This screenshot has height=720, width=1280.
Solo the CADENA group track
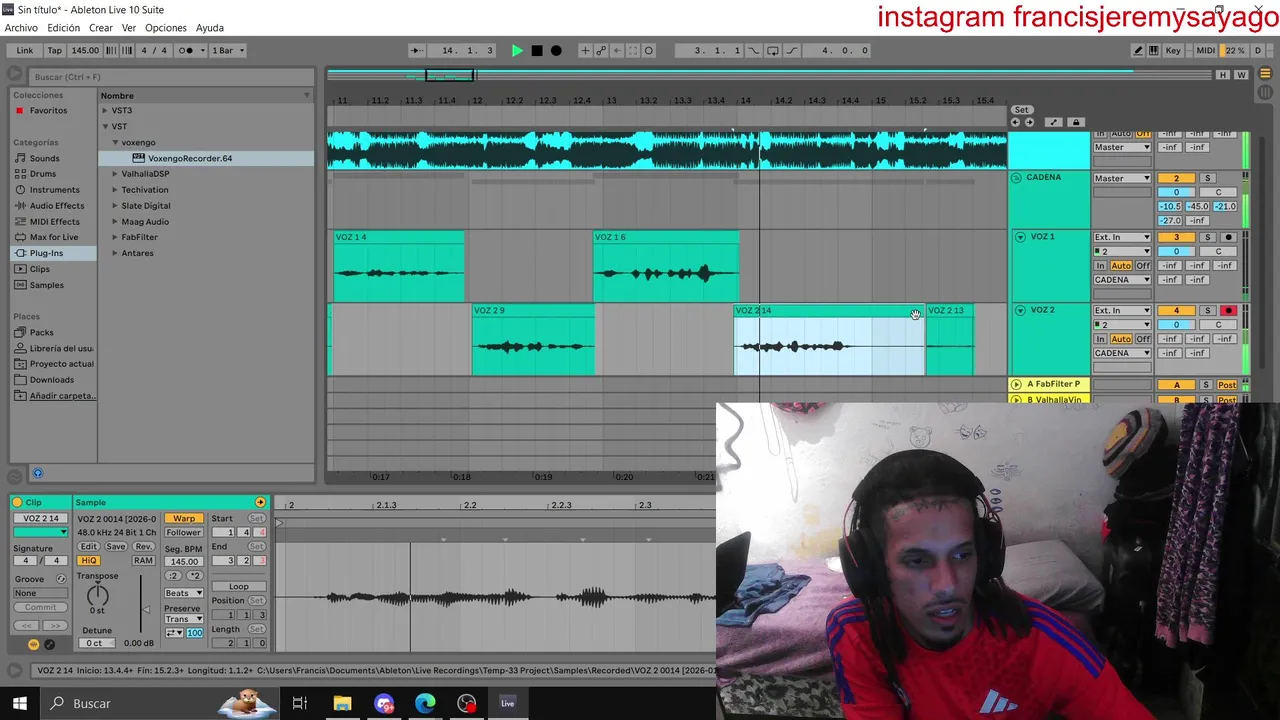[x=1207, y=178]
